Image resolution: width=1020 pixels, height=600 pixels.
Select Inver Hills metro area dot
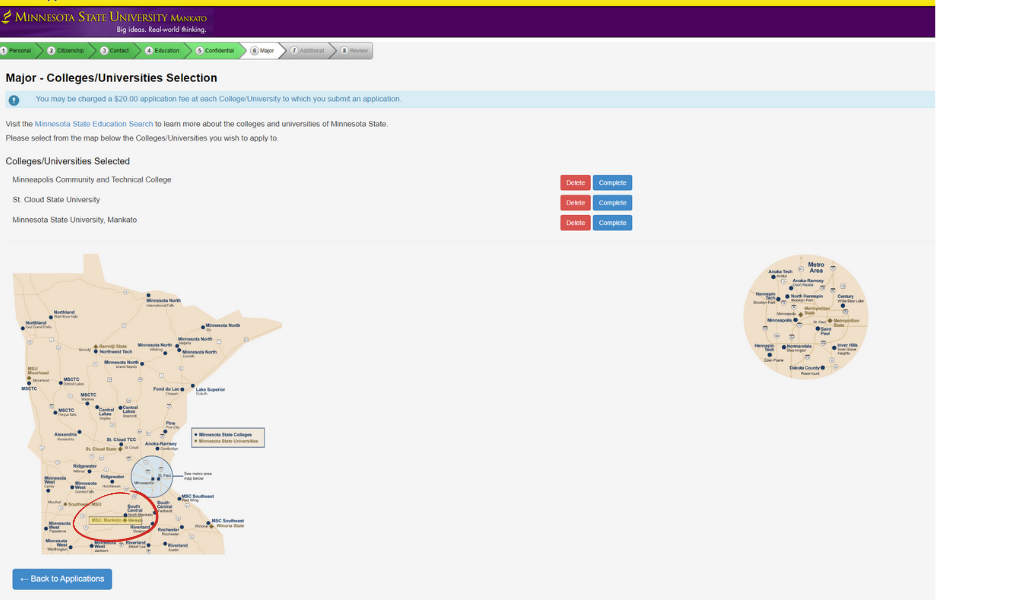tap(834, 348)
